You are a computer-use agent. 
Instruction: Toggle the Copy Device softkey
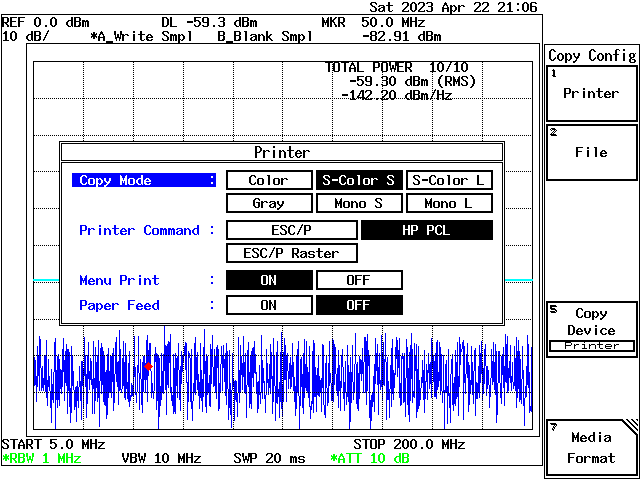click(x=591, y=329)
